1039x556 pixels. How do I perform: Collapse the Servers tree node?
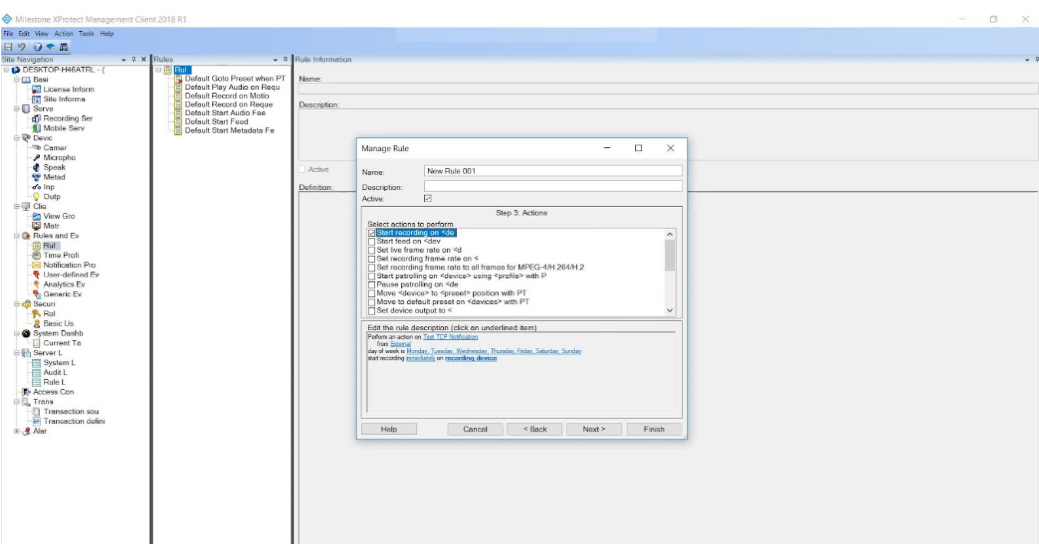coord(17,109)
